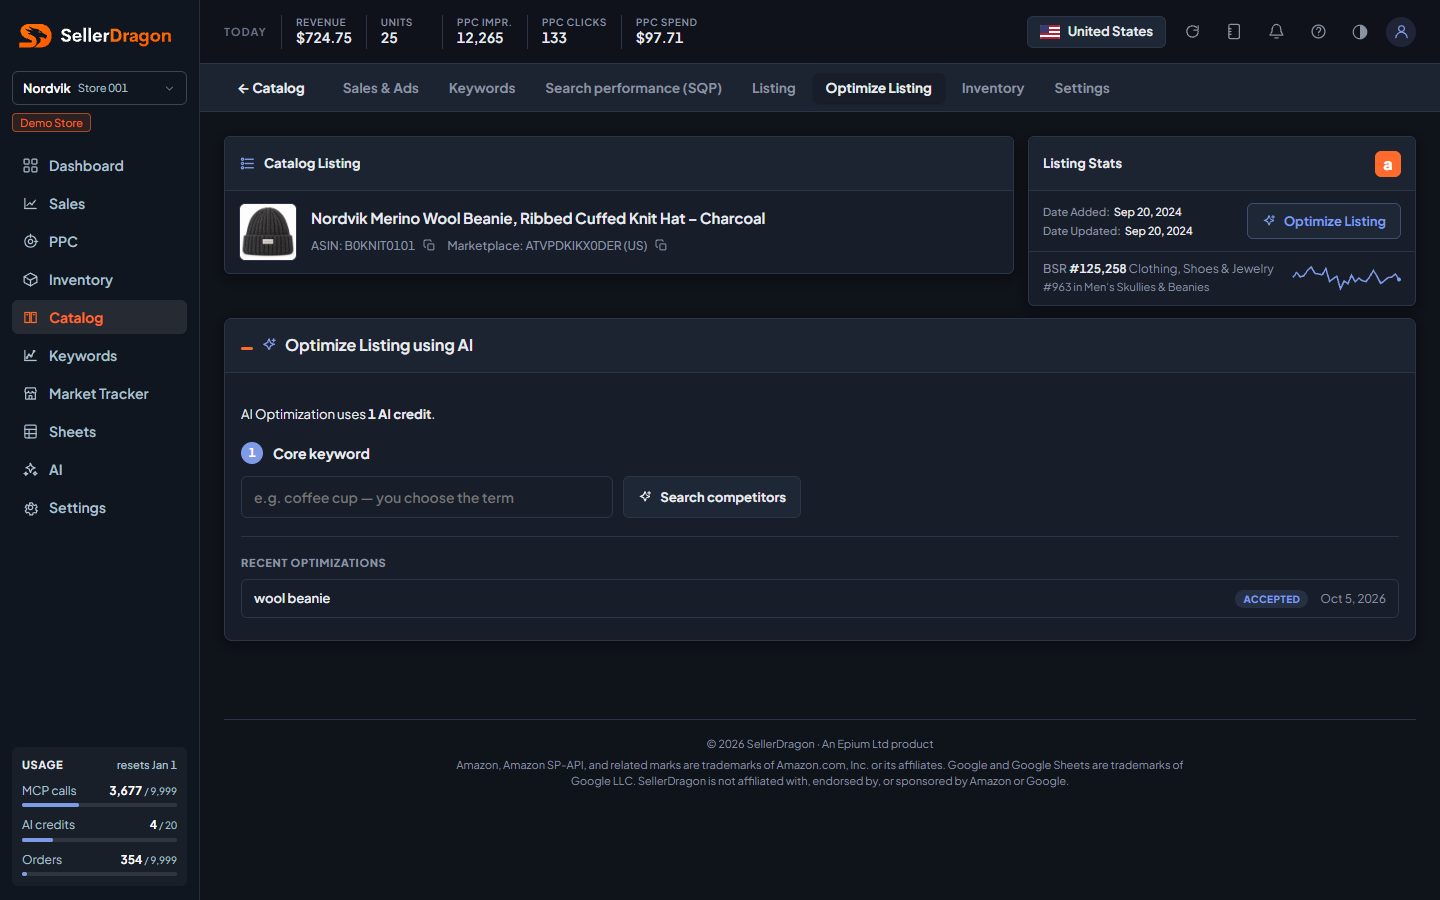Image resolution: width=1440 pixels, height=900 pixels.
Task: Open the Sheets page
Action: point(99,432)
